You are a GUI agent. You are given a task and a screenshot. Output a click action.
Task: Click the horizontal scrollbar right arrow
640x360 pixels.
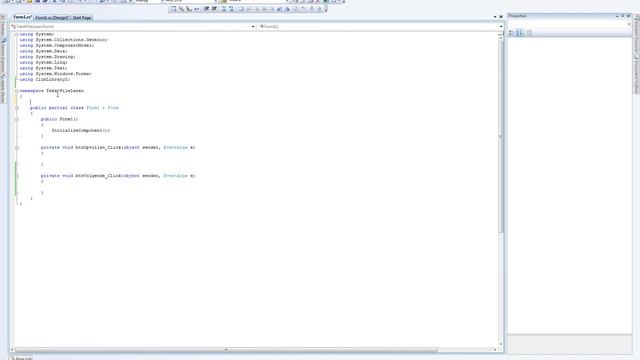point(495,350)
